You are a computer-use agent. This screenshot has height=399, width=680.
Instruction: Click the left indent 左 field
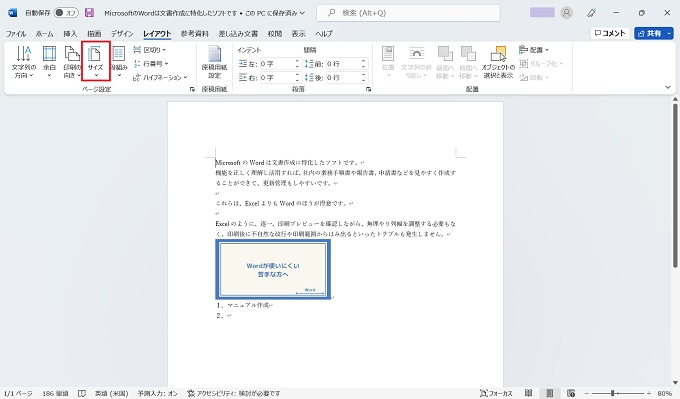tap(280, 64)
